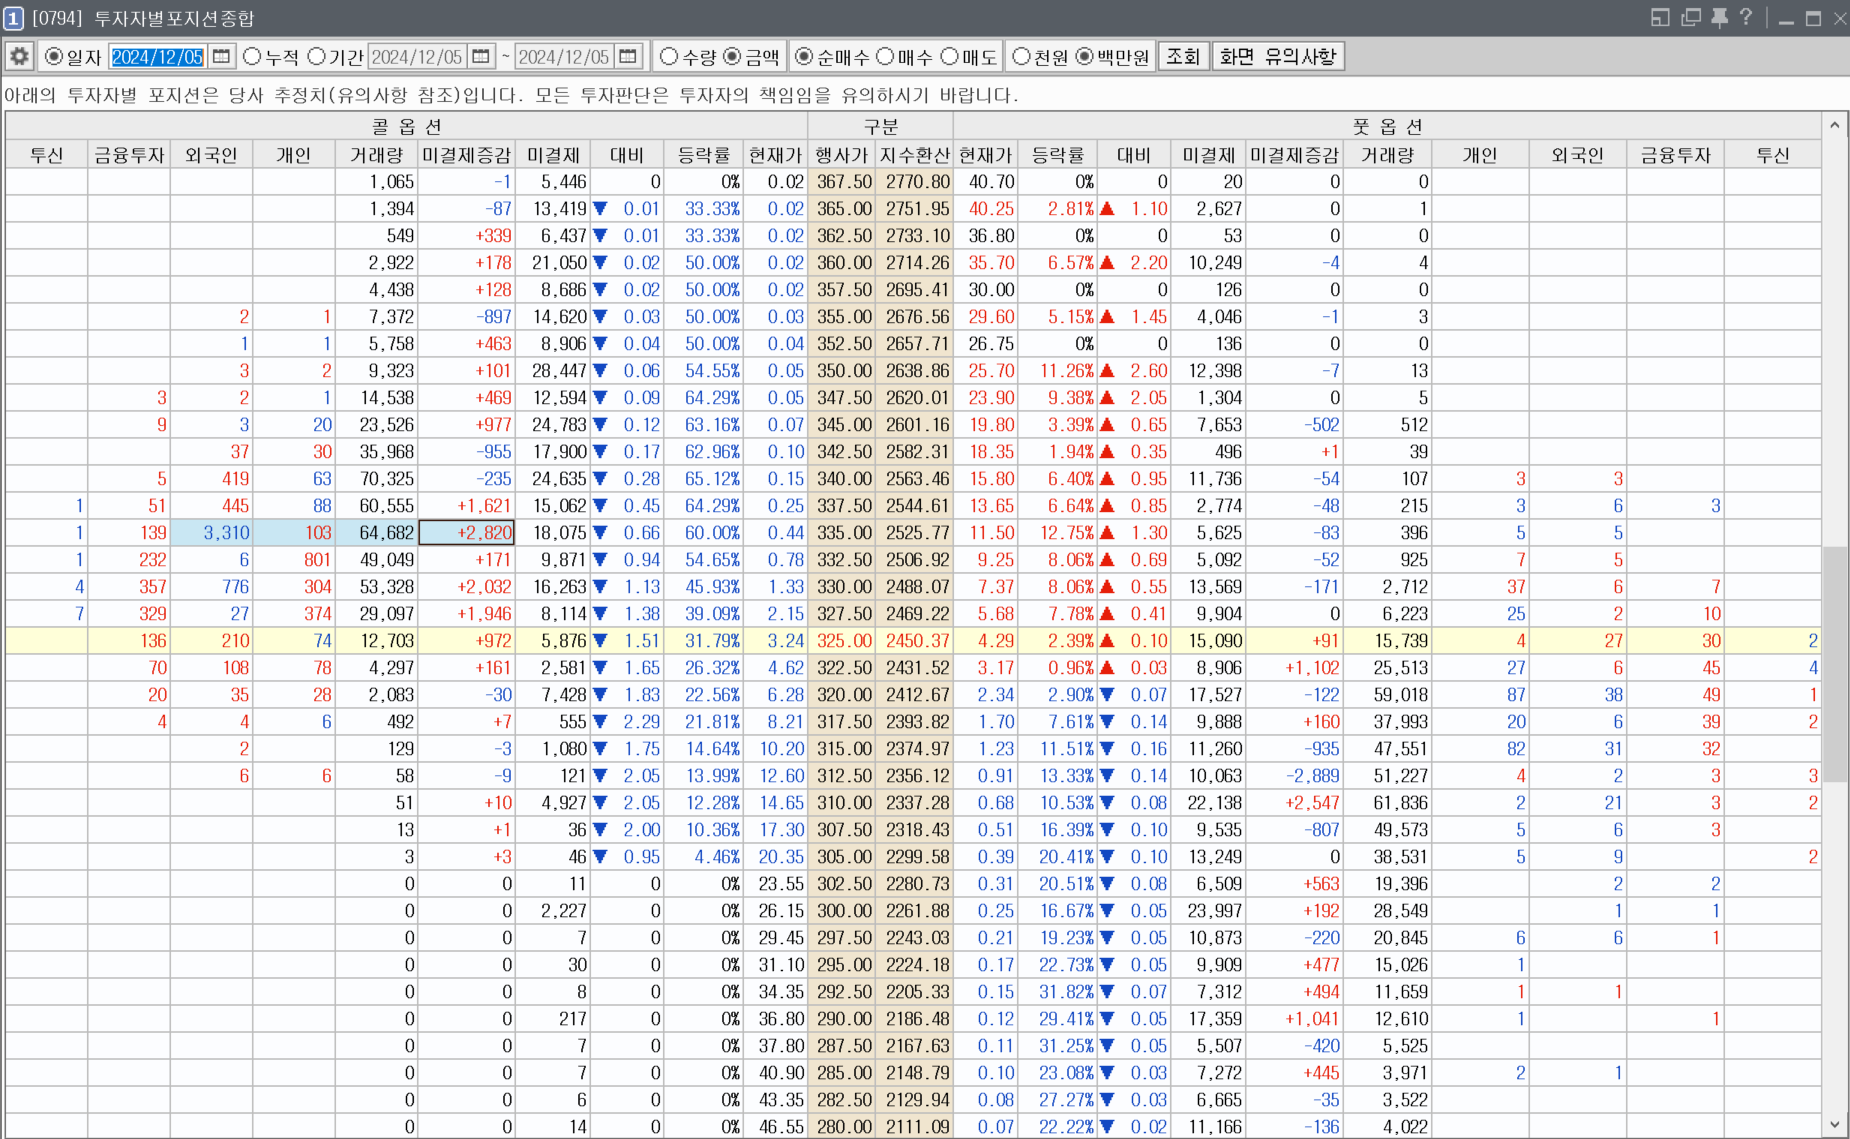Click the 화면 유의사항 button
Viewport: 1850px width, 1139px height.
[1277, 57]
